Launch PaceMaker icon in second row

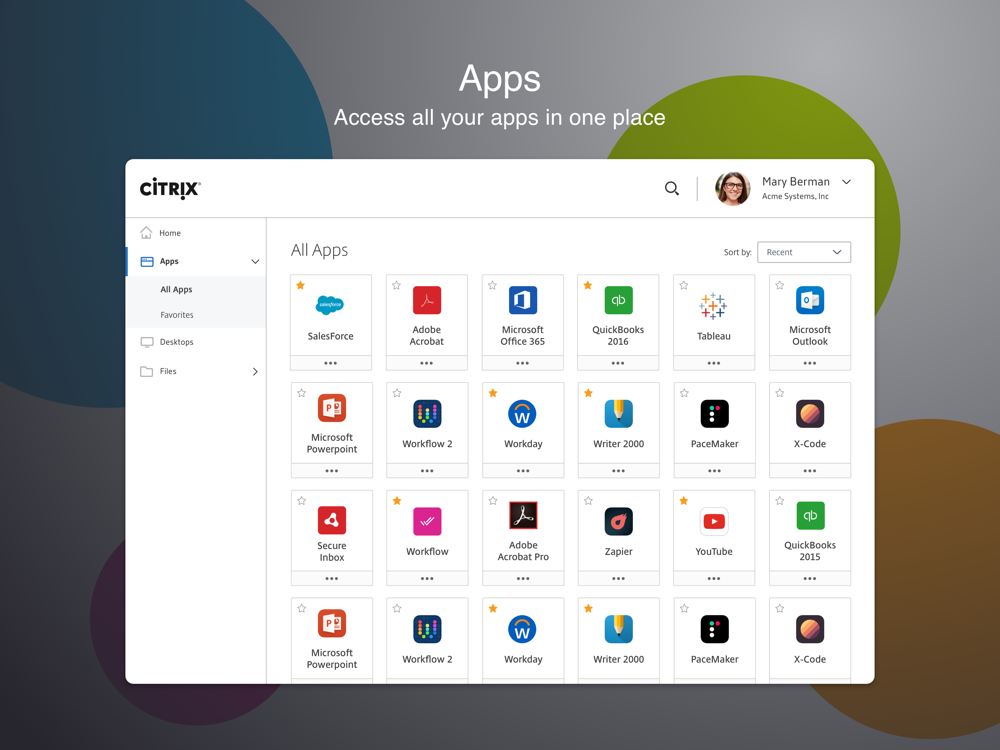714,414
